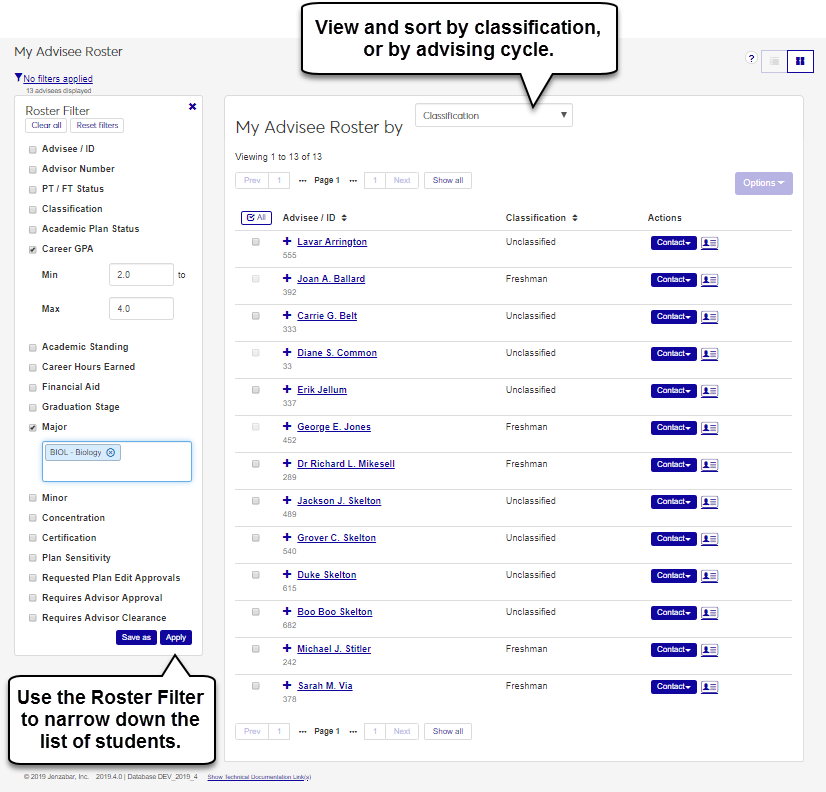826x792 pixels.
Task: Switch to list view icon
Action: coord(774,62)
